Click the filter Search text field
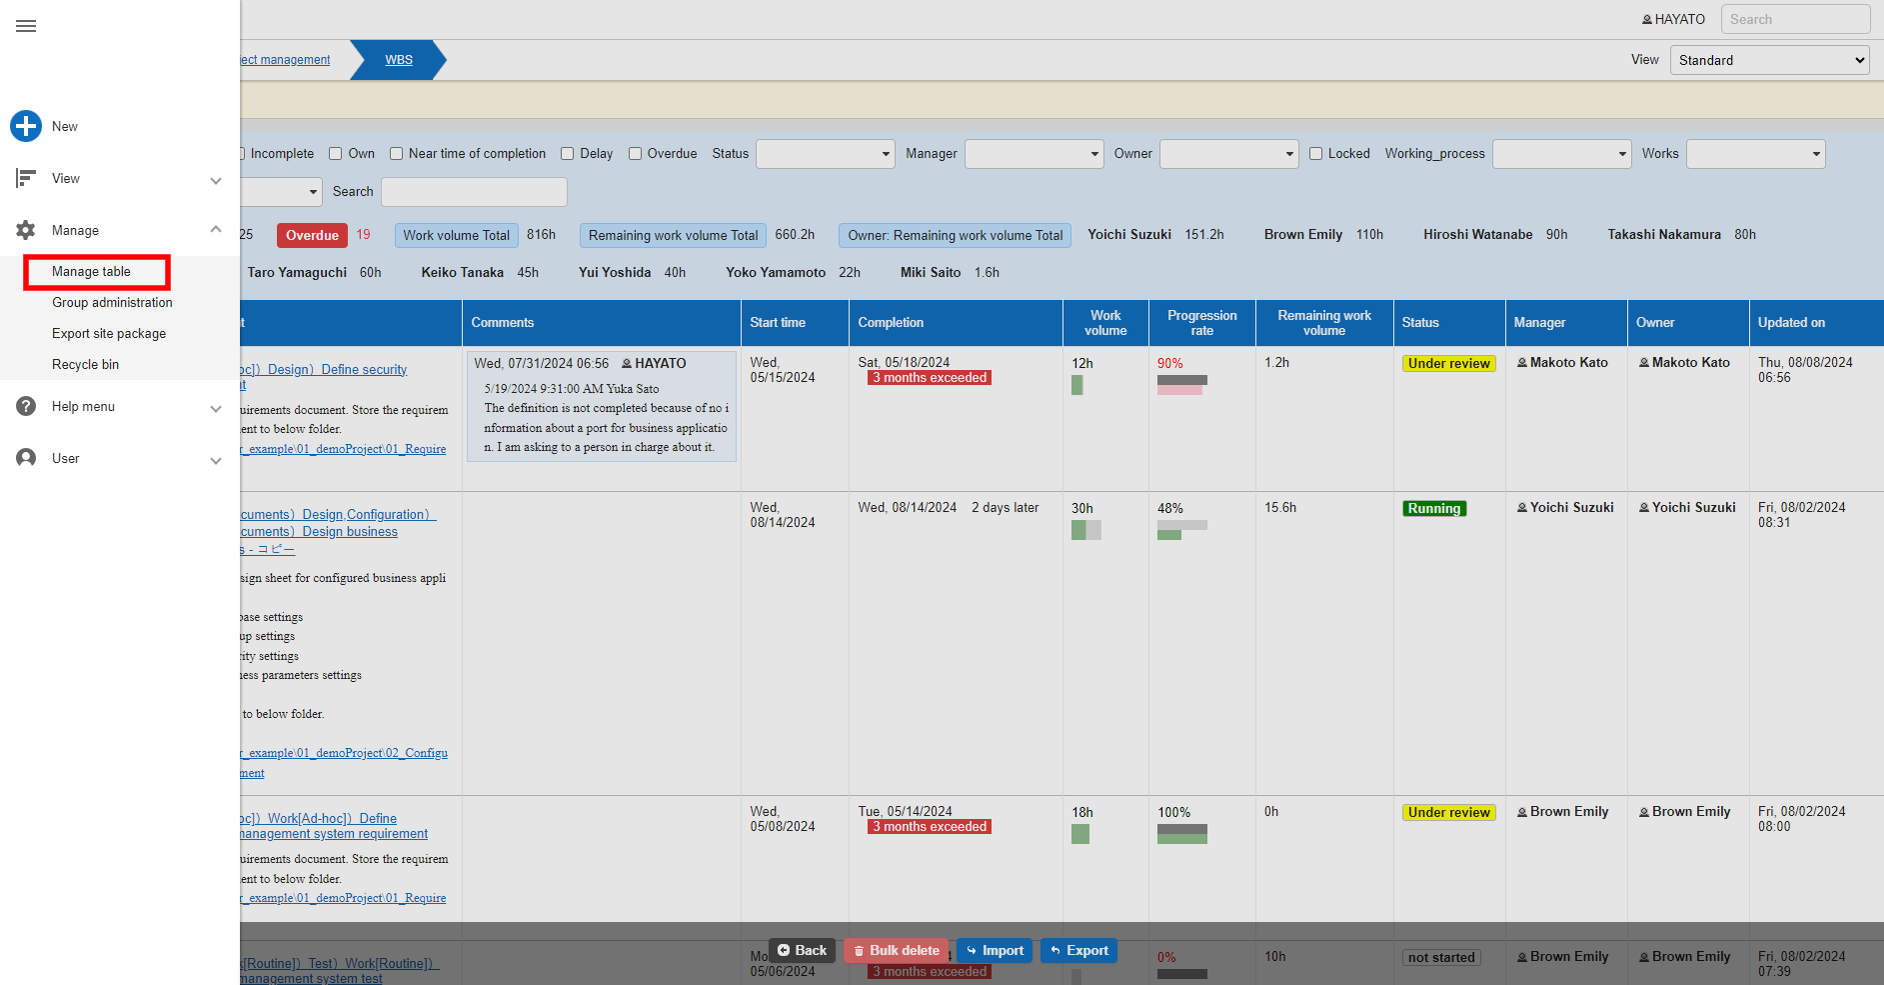Viewport: 1884px width, 985px height. pyautogui.click(x=474, y=191)
